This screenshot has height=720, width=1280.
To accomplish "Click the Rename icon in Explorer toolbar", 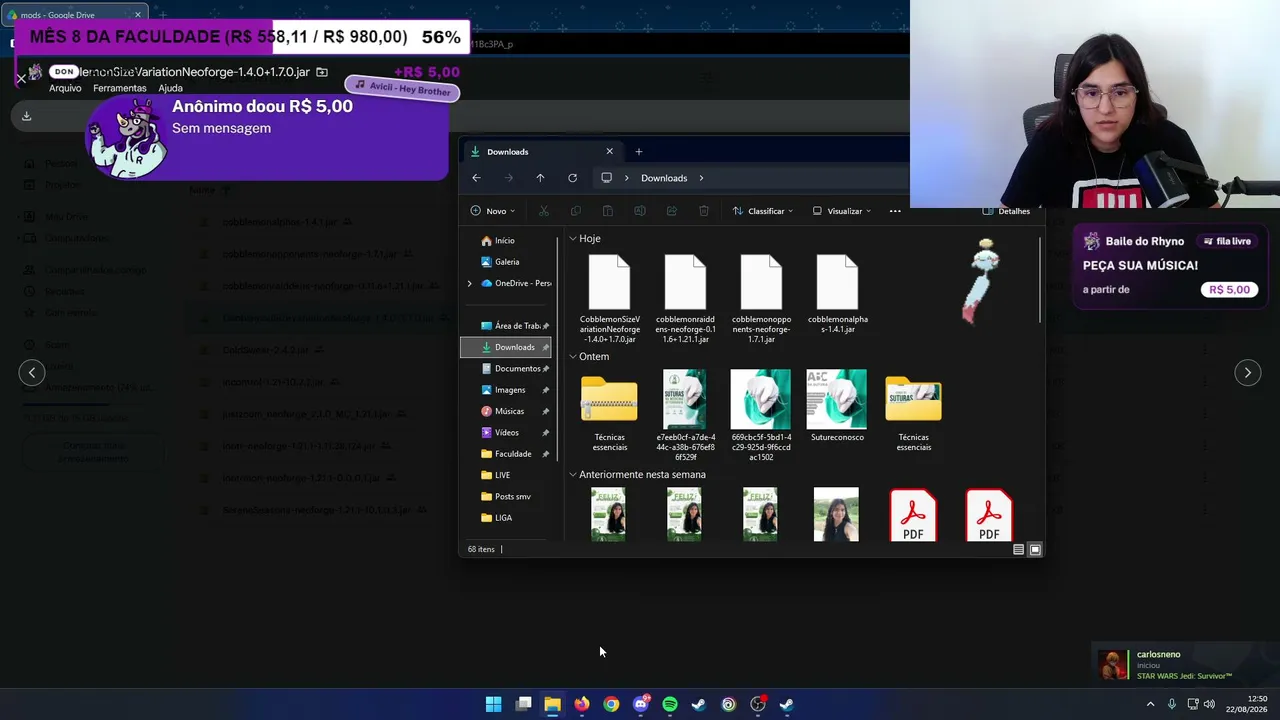I will [x=640, y=211].
